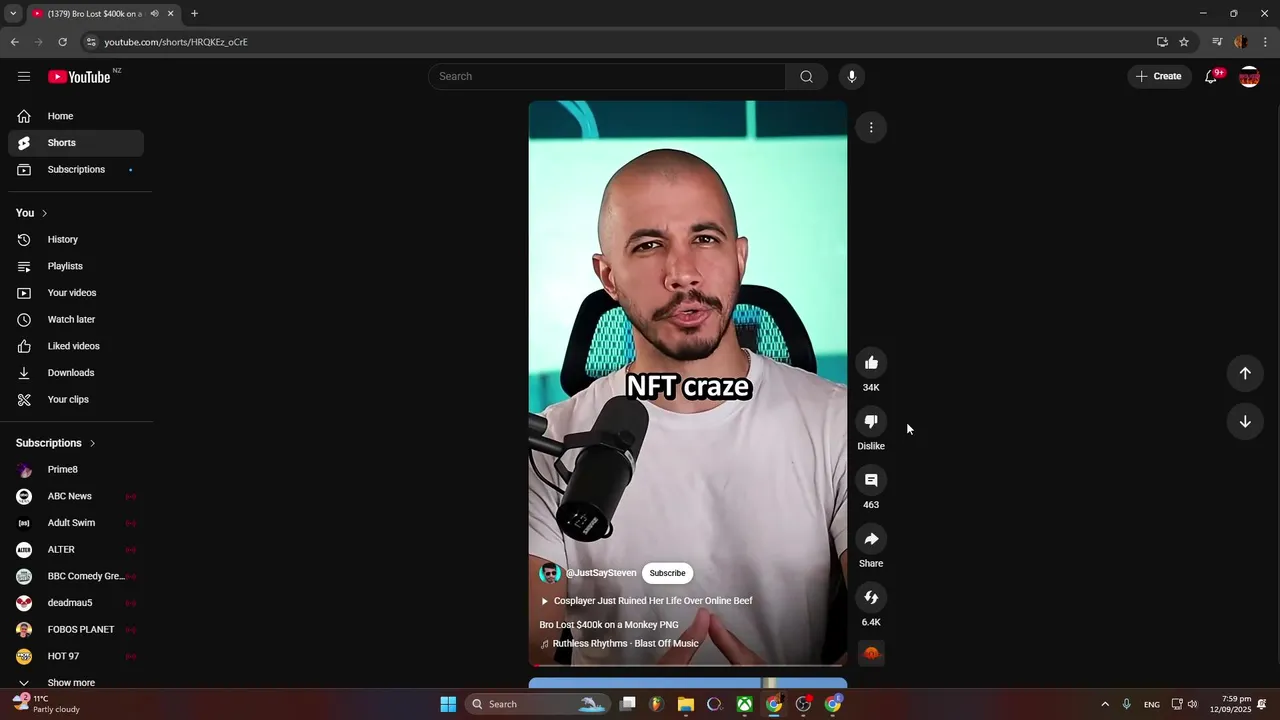
Task: Open Your videos in sidebar
Action: click(x=76, y=293)
